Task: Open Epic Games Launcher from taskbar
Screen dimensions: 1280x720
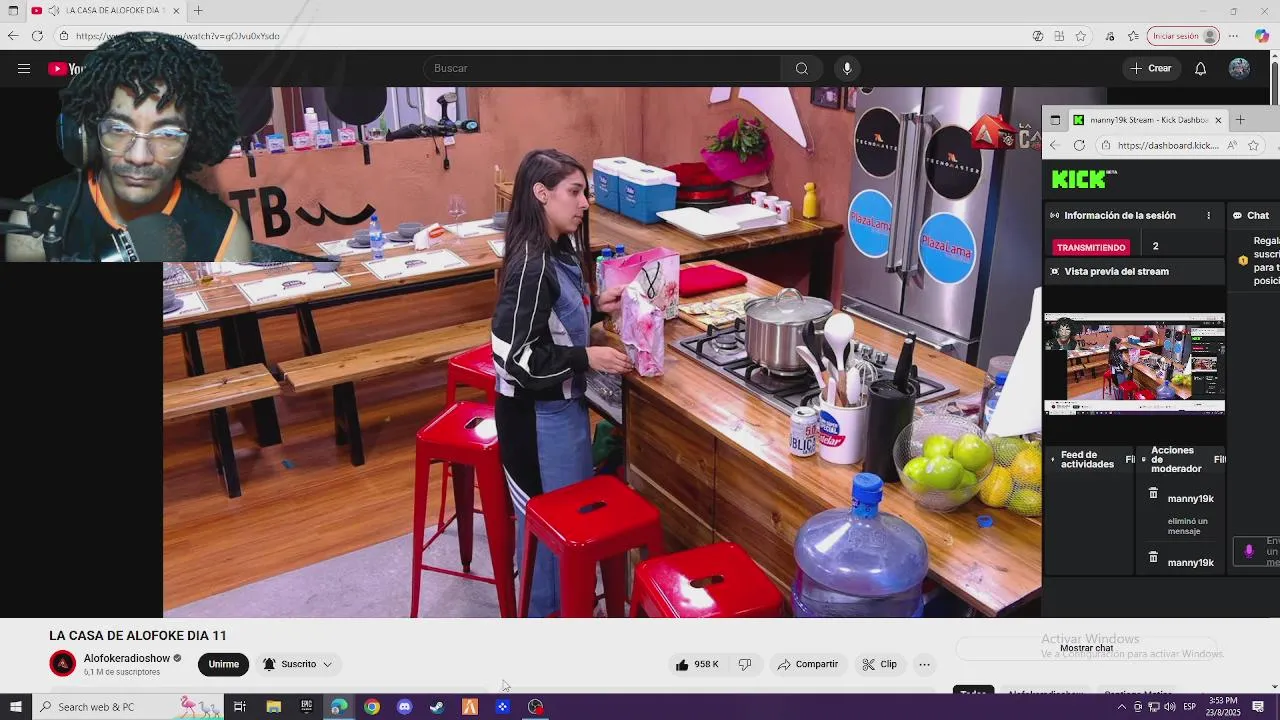Action: tap(306, 707)
